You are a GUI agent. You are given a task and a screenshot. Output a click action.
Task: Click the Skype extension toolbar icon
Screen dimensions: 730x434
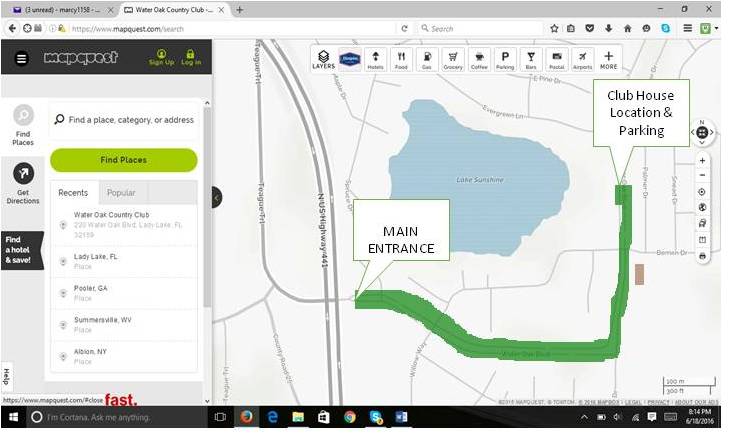point(666,28)
